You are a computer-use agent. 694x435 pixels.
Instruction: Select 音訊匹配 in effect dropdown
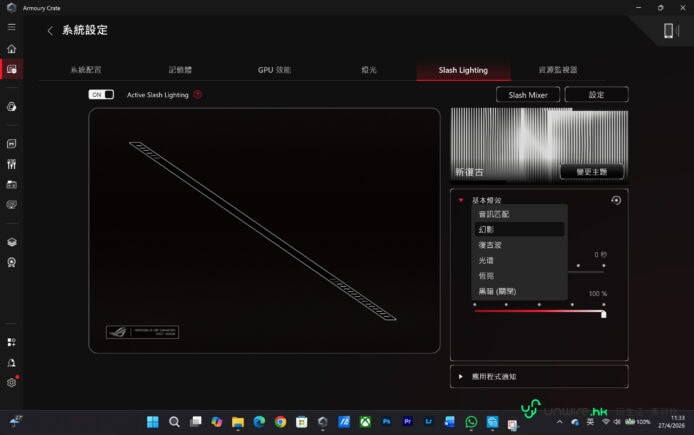point(520,214)
